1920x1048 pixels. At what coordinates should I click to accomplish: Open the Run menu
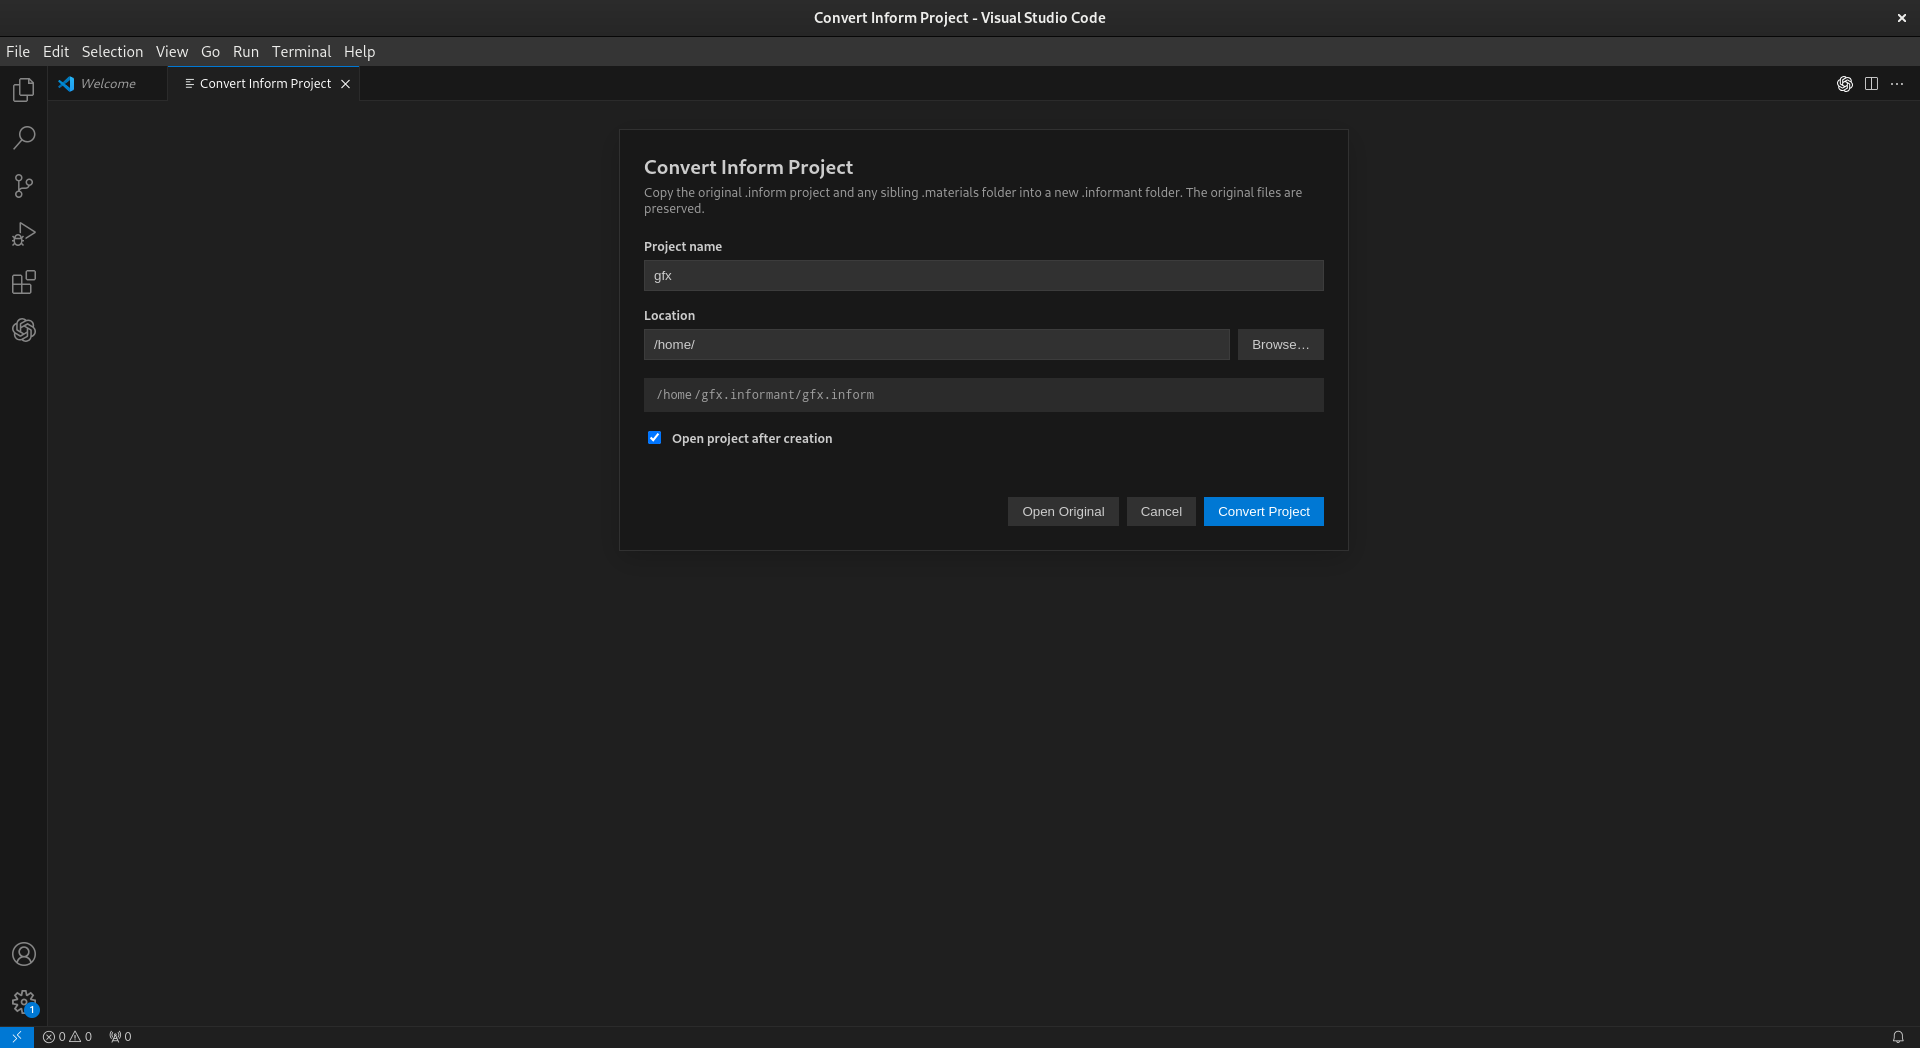point(246,52)
